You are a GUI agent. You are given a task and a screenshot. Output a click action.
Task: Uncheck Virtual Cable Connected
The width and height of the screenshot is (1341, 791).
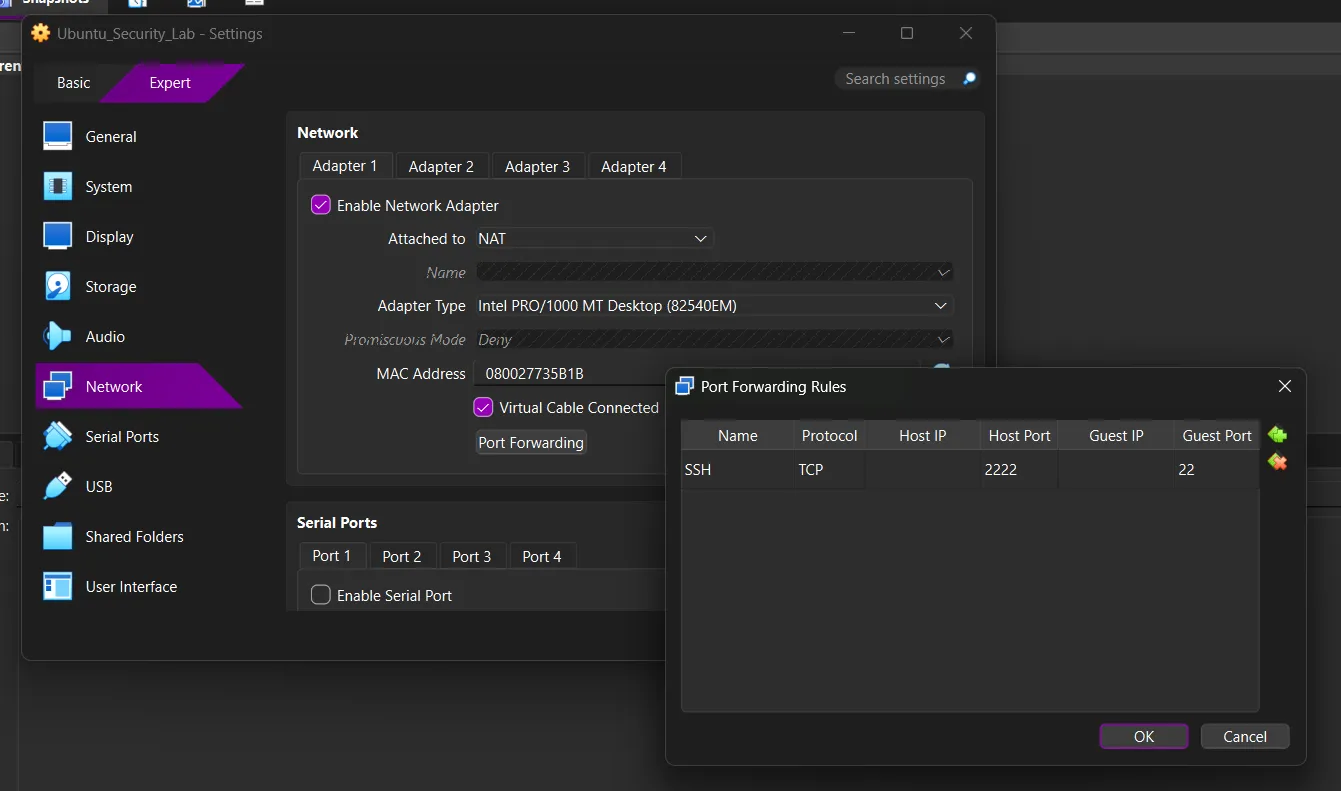pyautogui.click(x=483, y=407)
